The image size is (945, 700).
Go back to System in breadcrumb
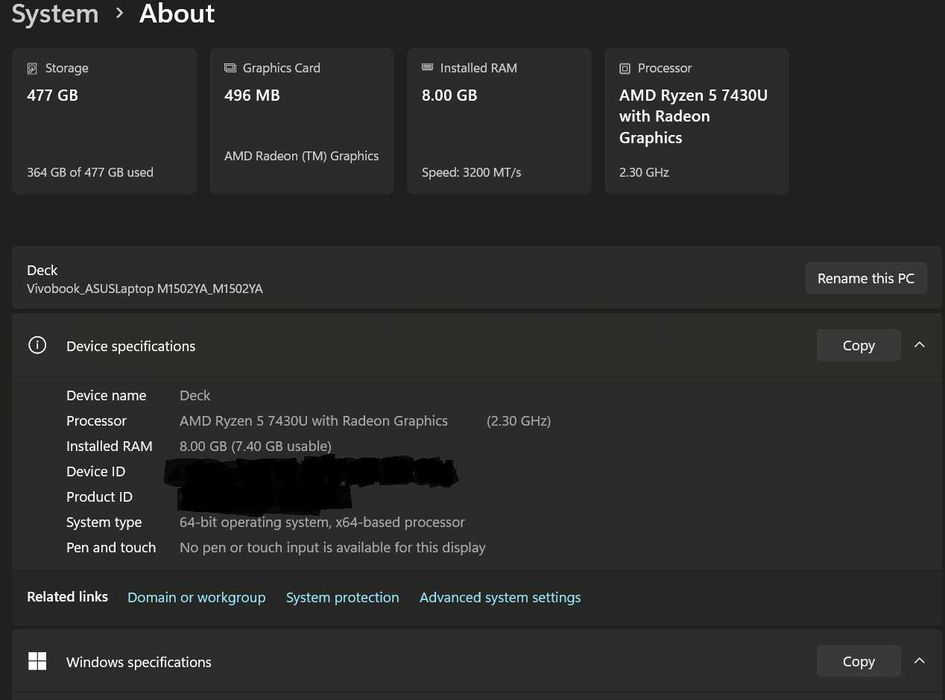55,13
